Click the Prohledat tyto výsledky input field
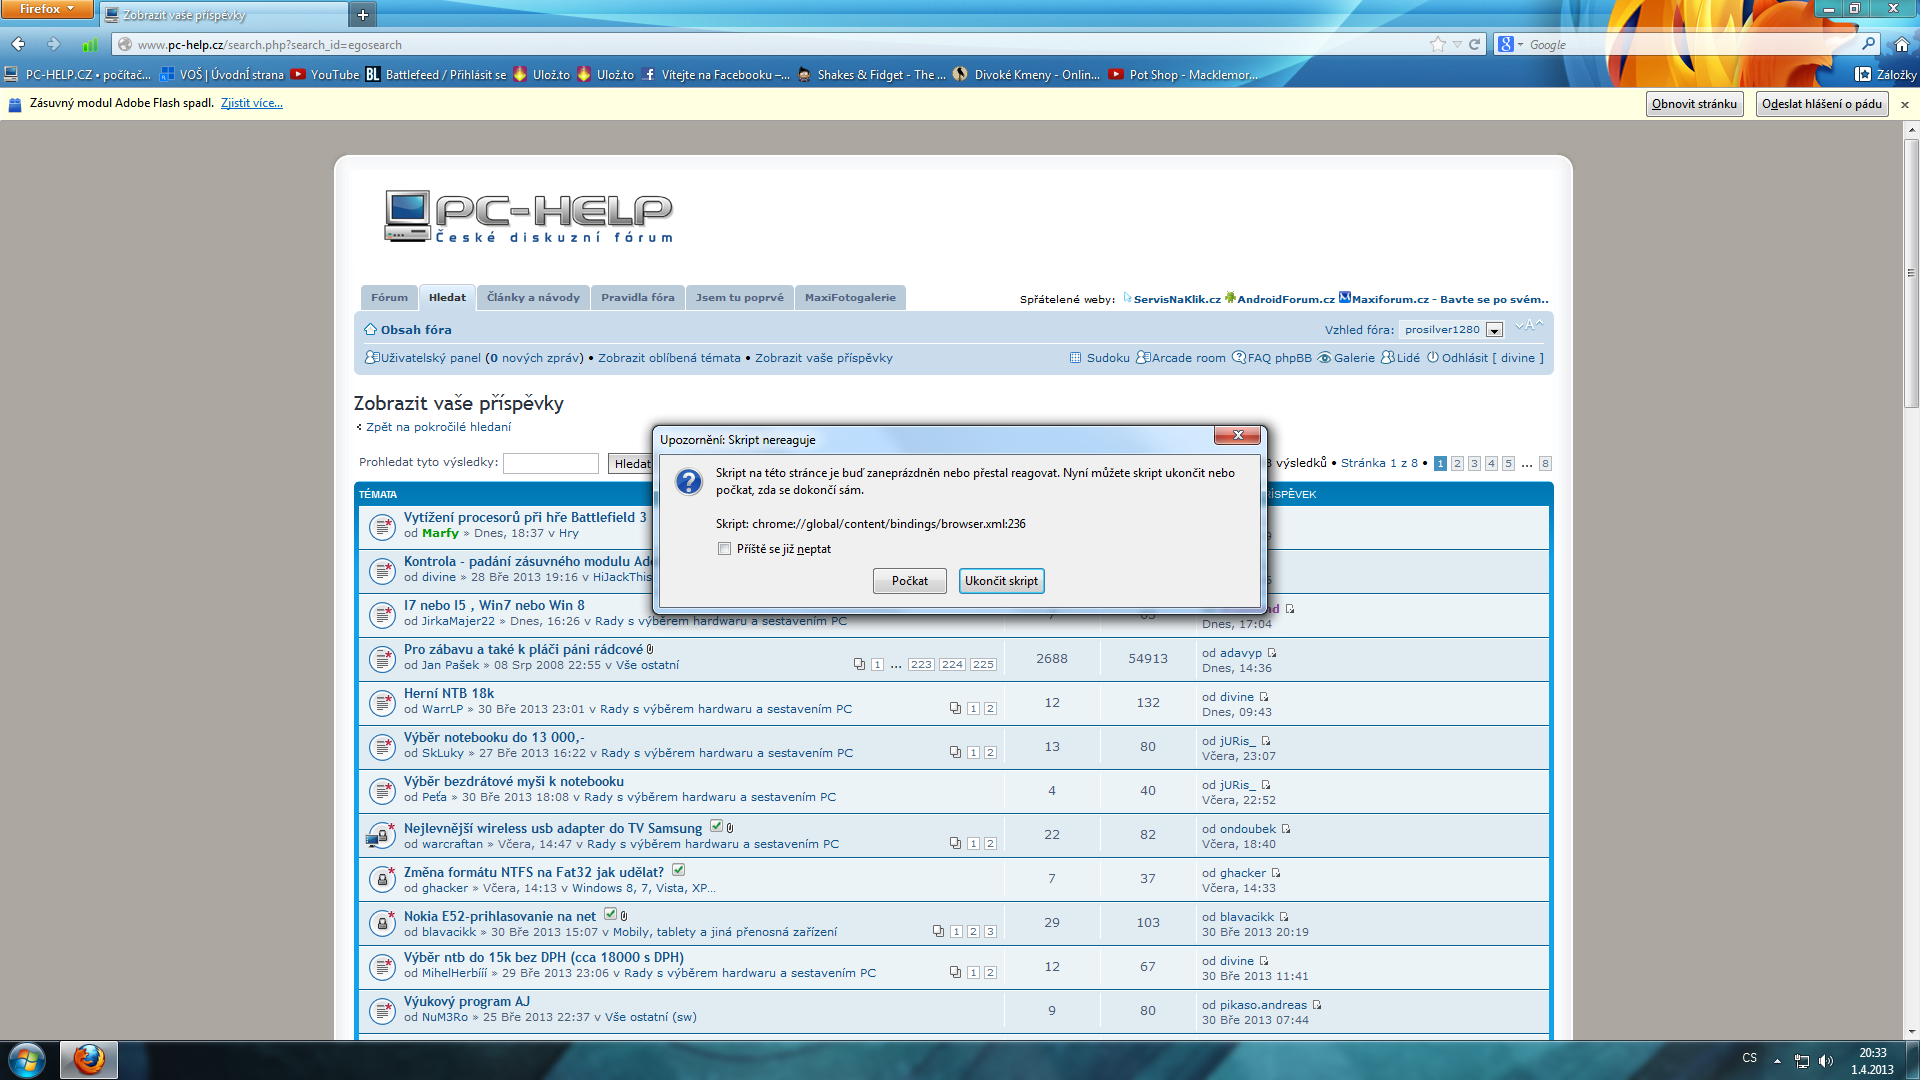The image size is (1920, 1080). (550, 463)
